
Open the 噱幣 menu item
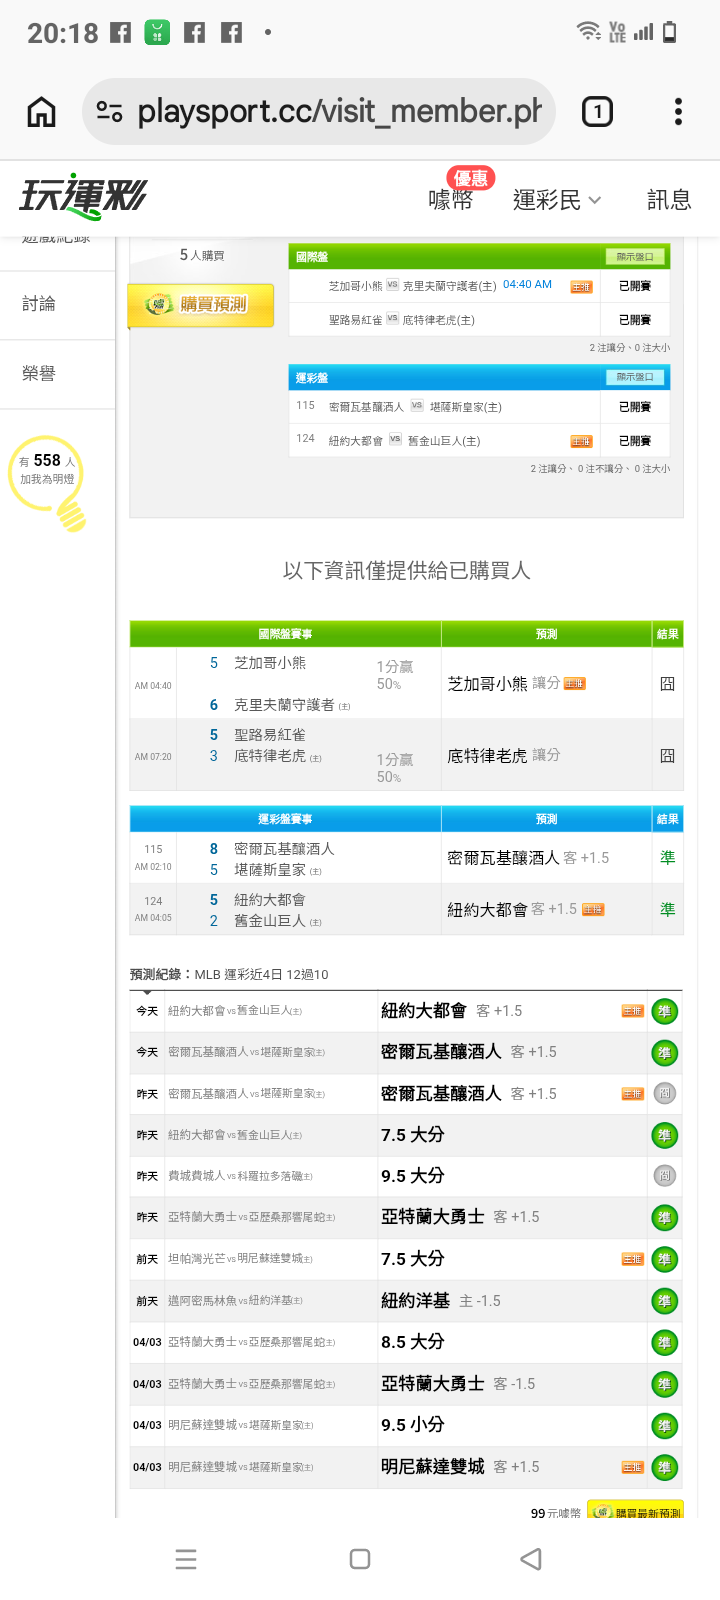450,199
